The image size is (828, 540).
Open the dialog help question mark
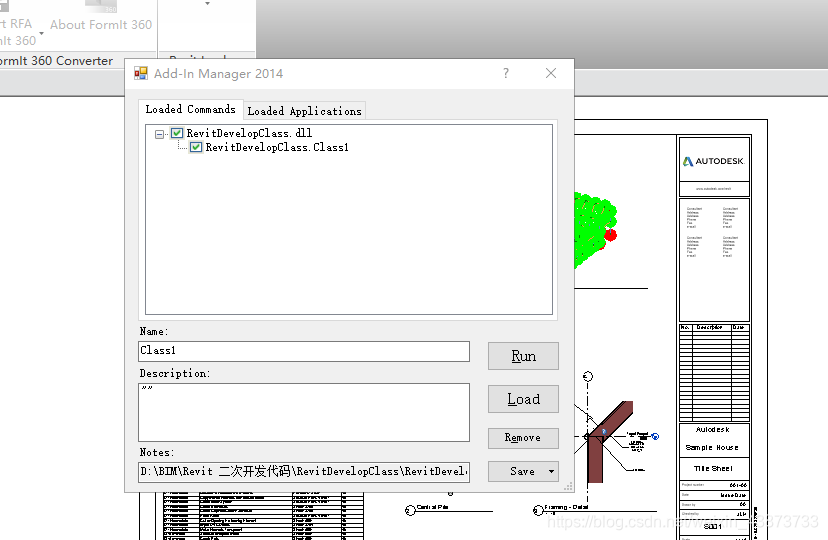coord(506,73)
